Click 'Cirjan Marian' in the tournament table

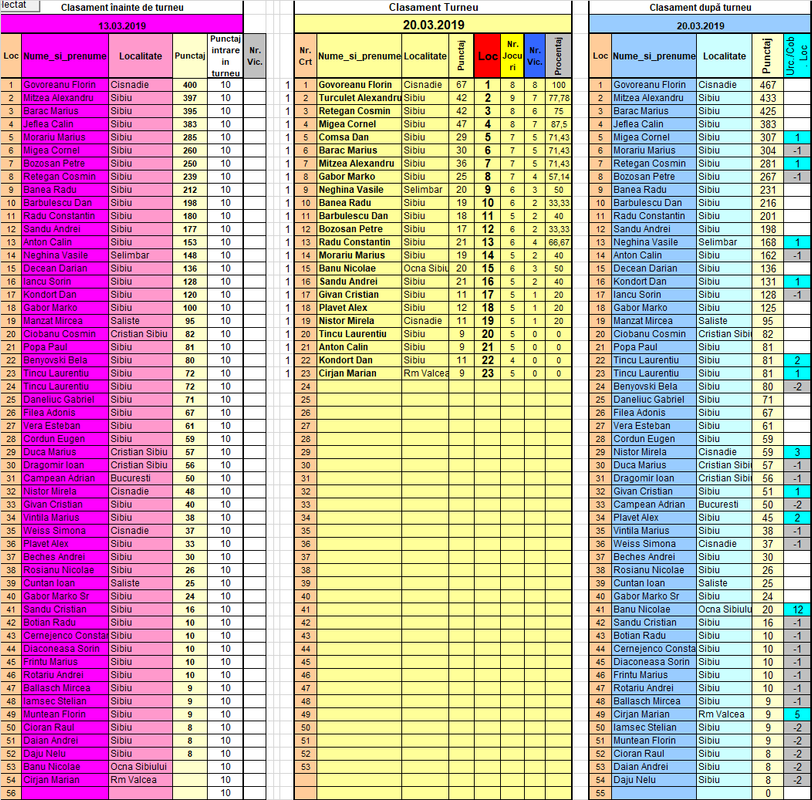[359, 373]
